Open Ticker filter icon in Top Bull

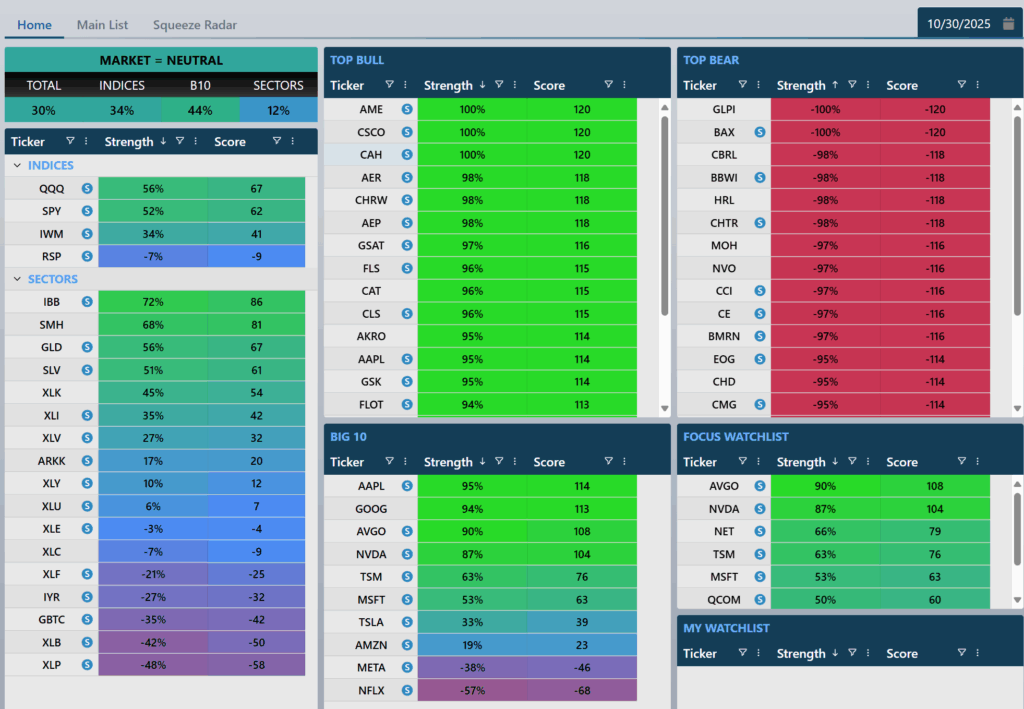[390, 85]
